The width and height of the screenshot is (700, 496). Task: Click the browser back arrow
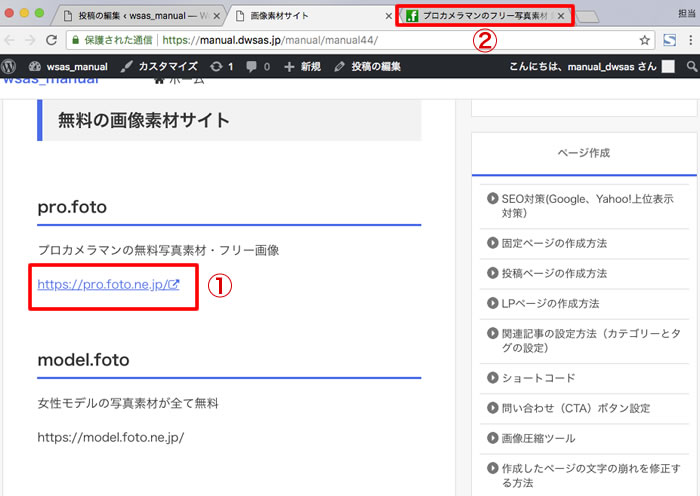coord(12,40)
